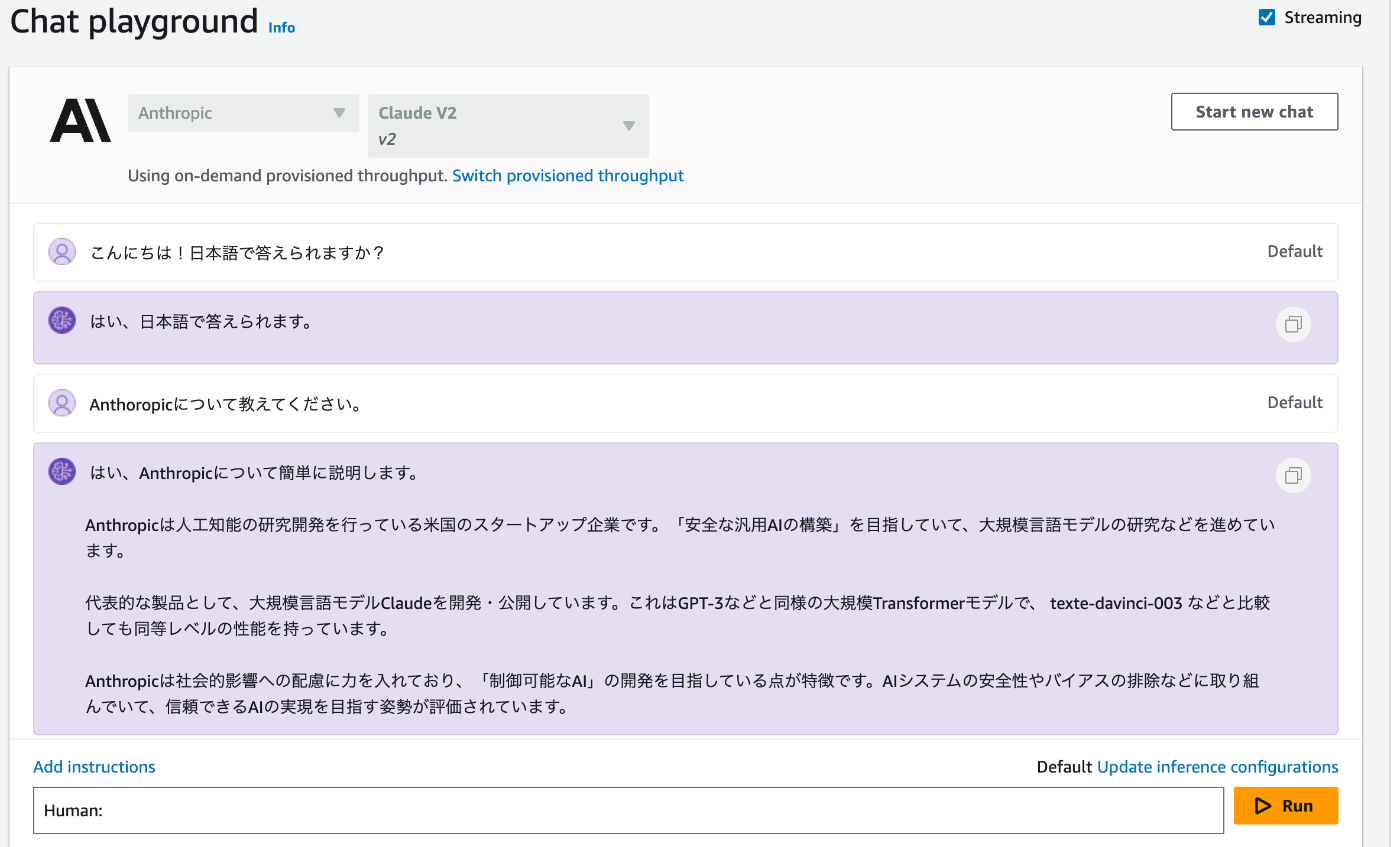This screenshot has height=847, width=1400.
Task: Click the paragraph starting 'Anthropicは社会的影響への配慮'
Action: click(672, 694)
